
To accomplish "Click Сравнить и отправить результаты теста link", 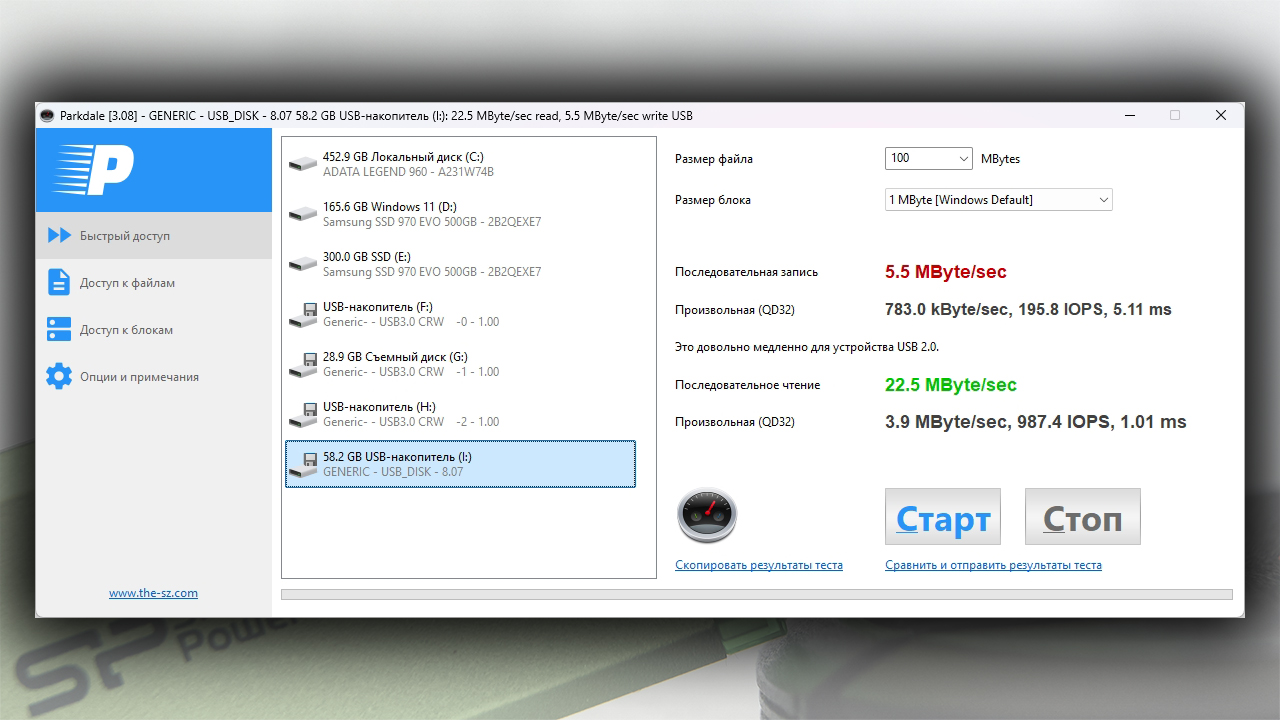I will click(993, 565).
